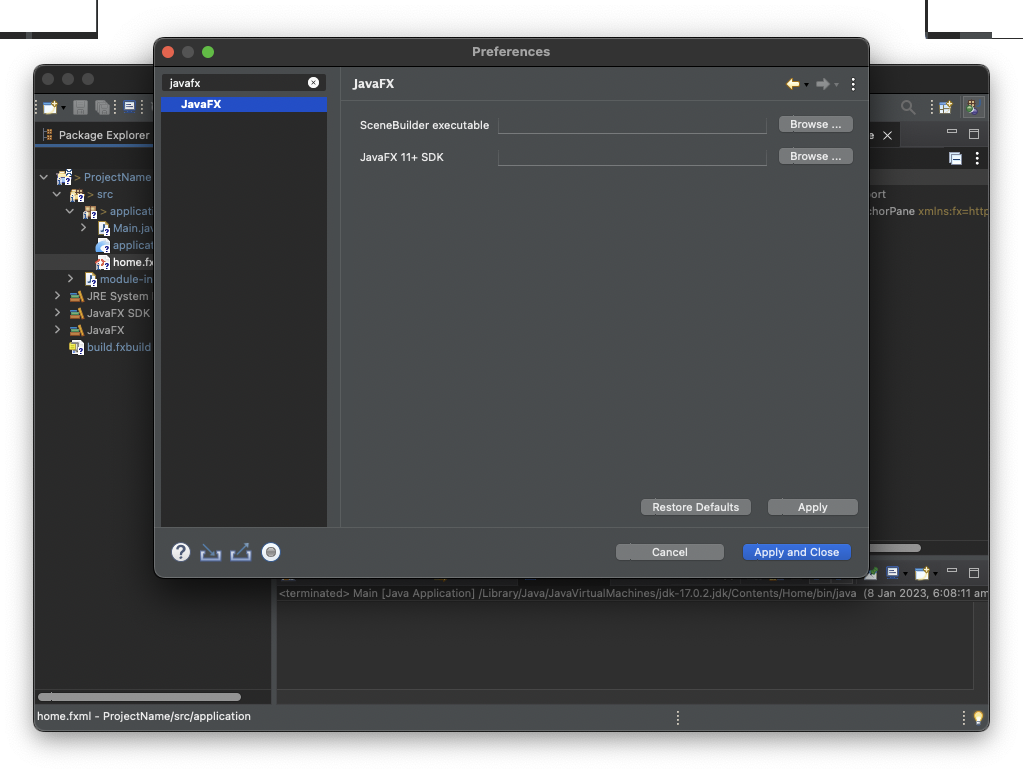Toggle the oomph preference recorder icon
The image size is (1023, 773).
[271, 553]
